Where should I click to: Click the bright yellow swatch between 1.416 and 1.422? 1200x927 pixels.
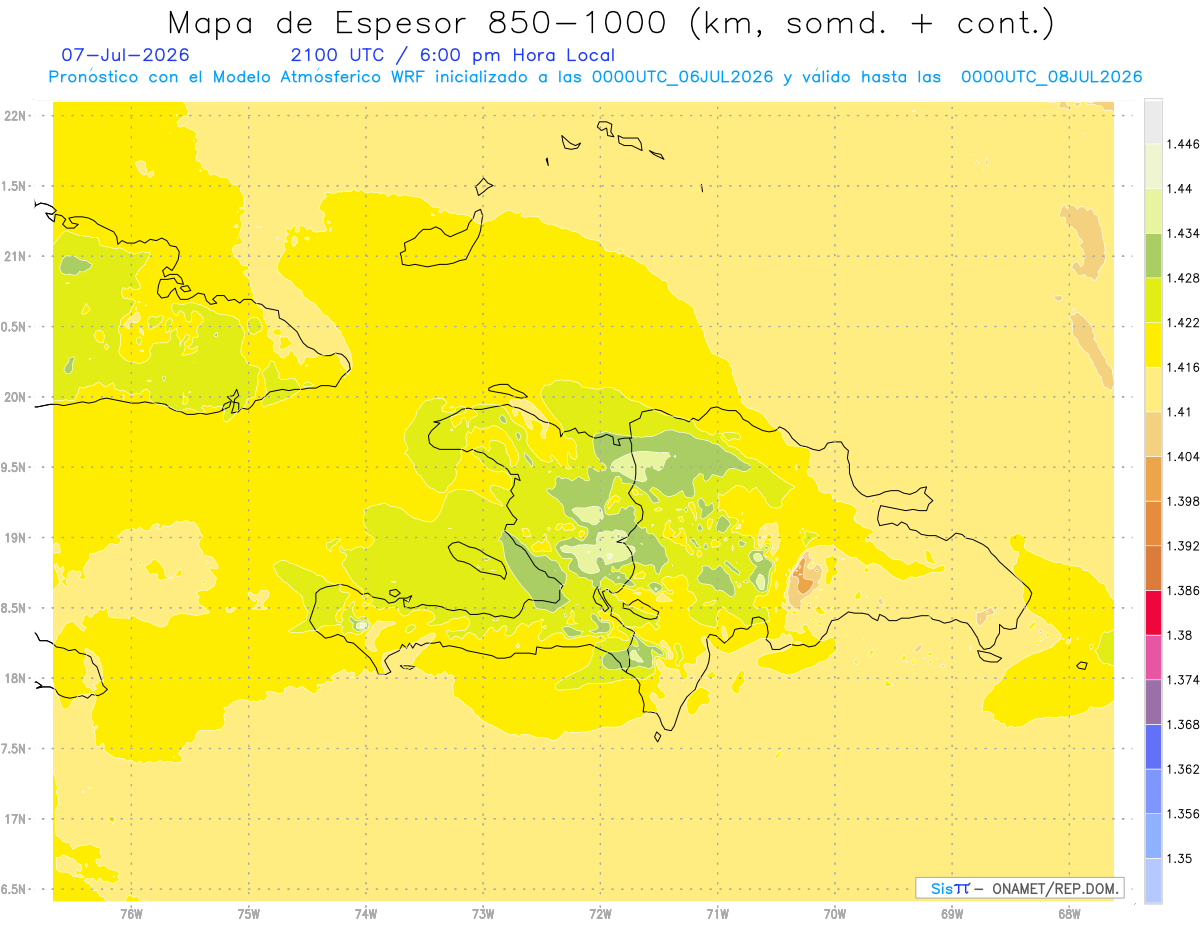pyautogui.click(x=1153, y=345)
